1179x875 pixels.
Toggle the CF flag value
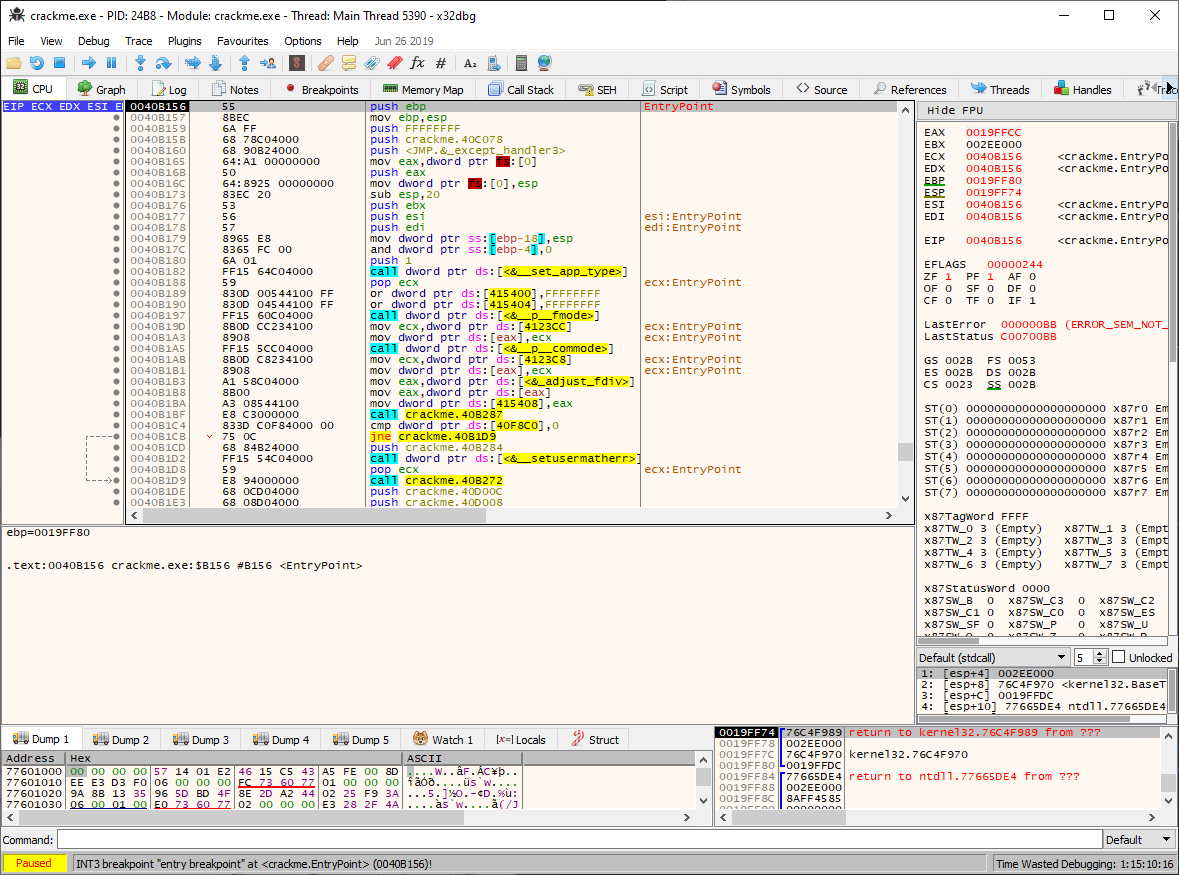click(948, 300)
